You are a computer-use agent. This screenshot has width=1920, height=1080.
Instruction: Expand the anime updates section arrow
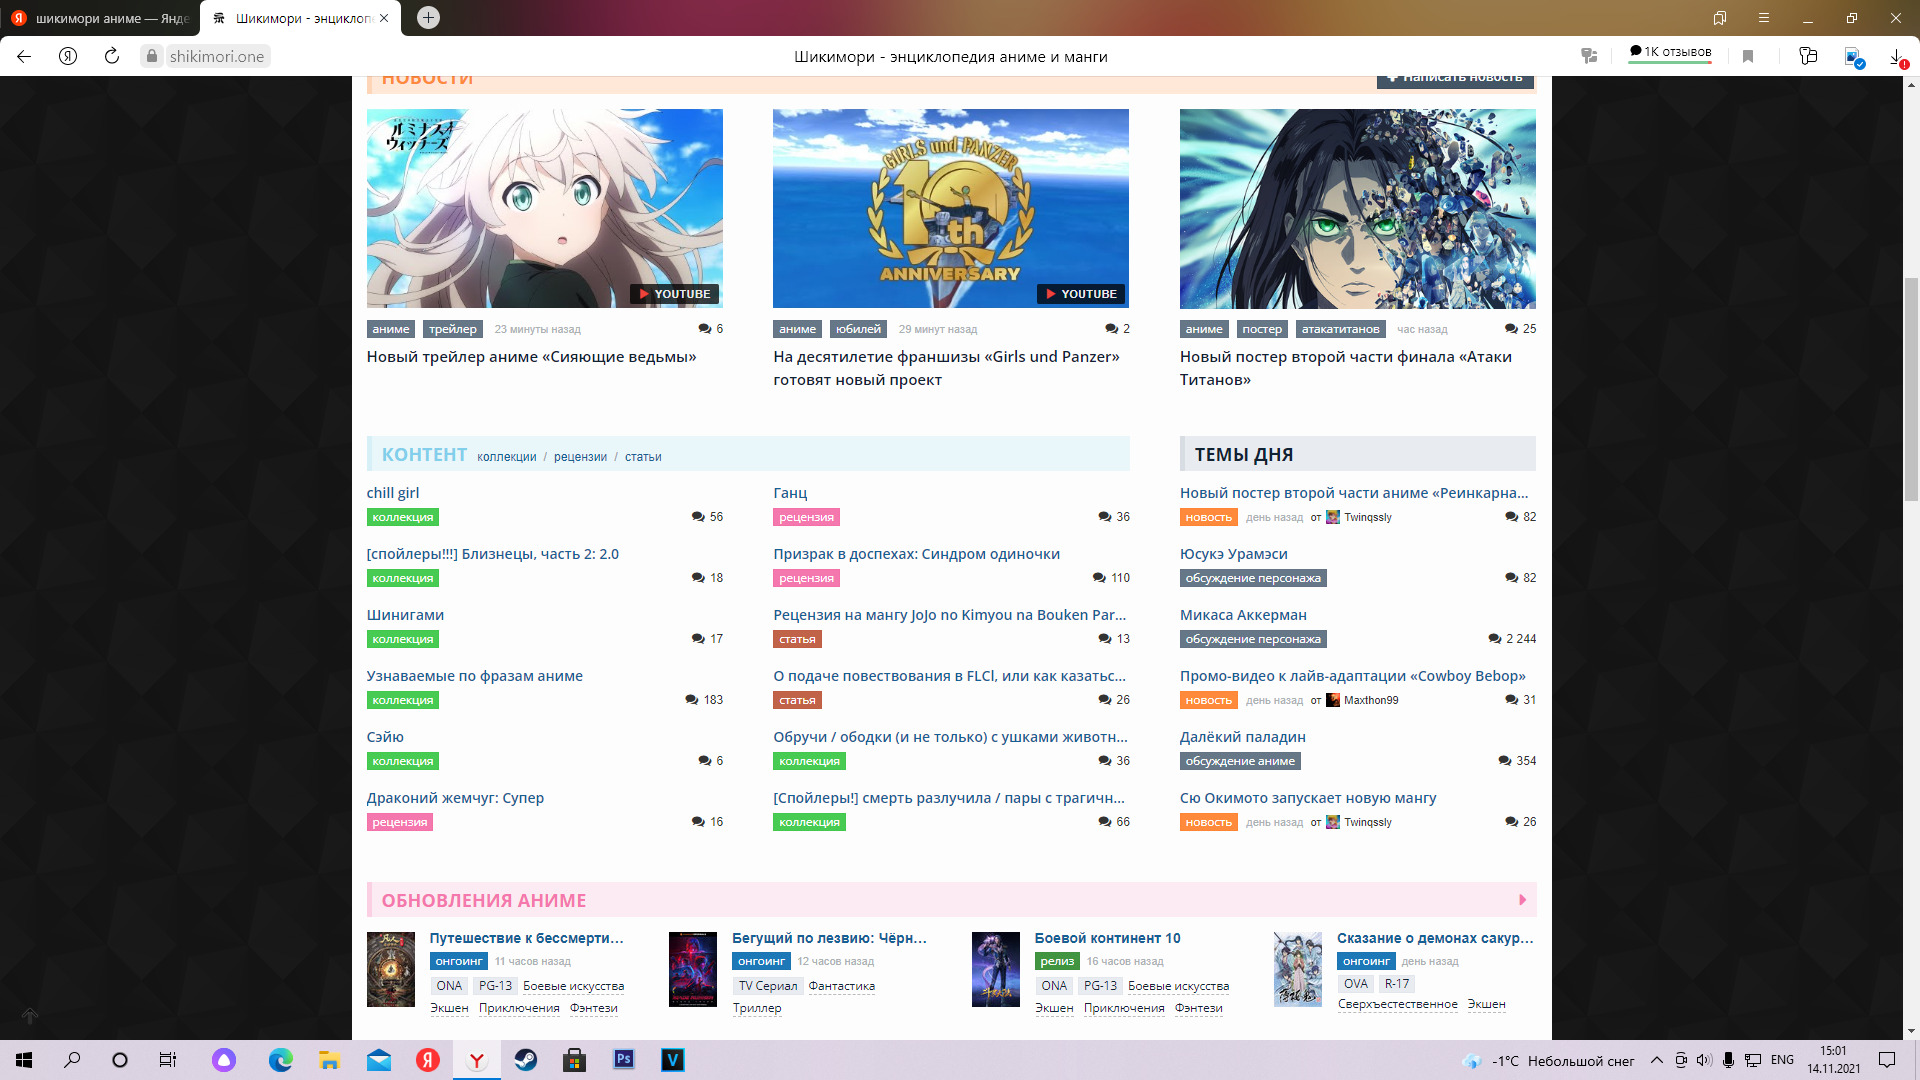(1522, 900)
